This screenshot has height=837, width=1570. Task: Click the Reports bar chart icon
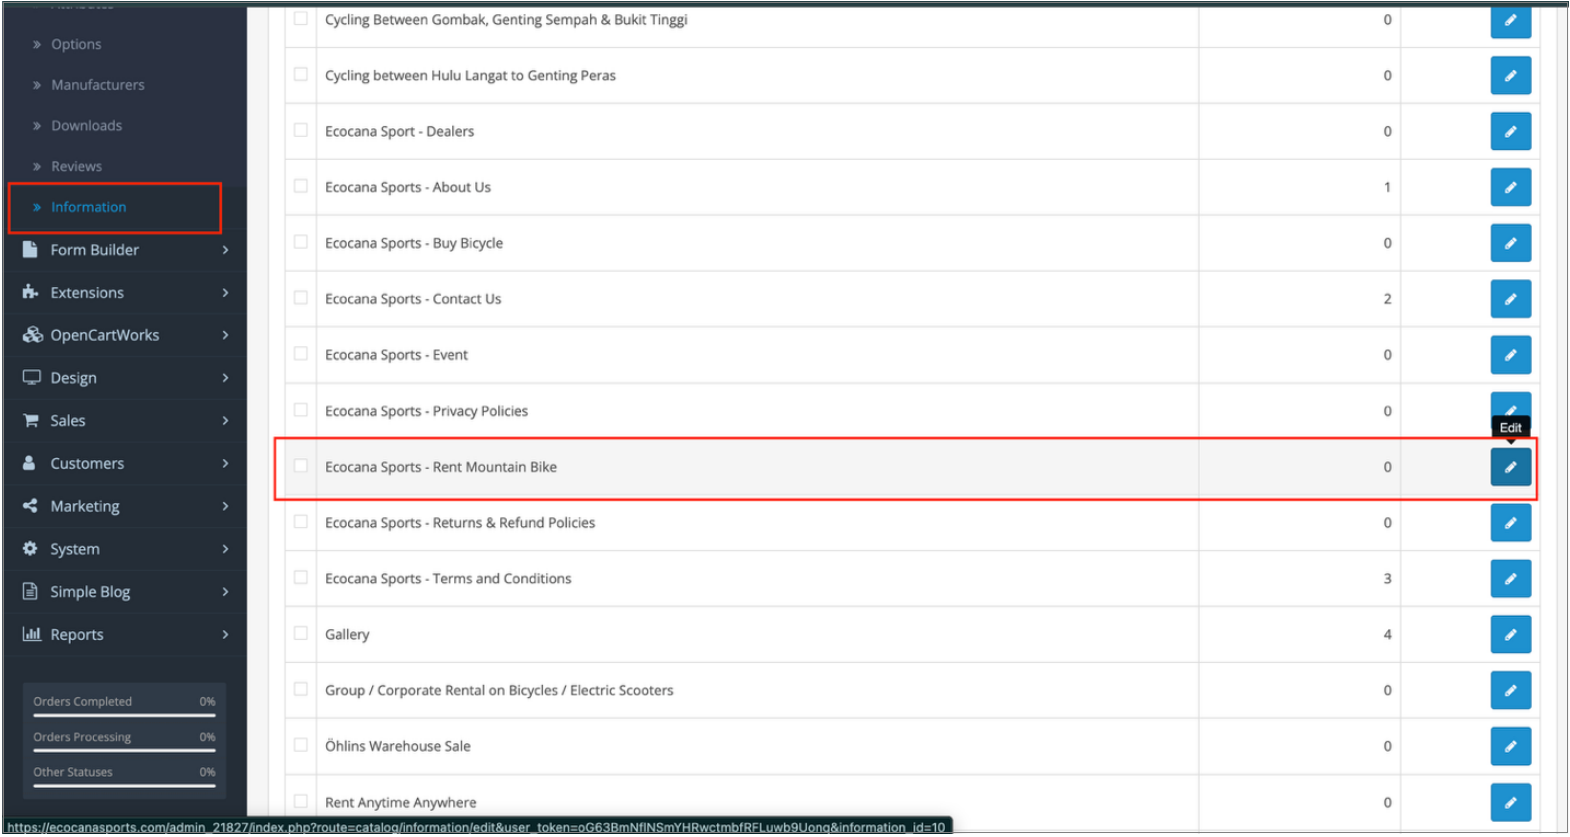pyautogui.click(x=31, y=634)
